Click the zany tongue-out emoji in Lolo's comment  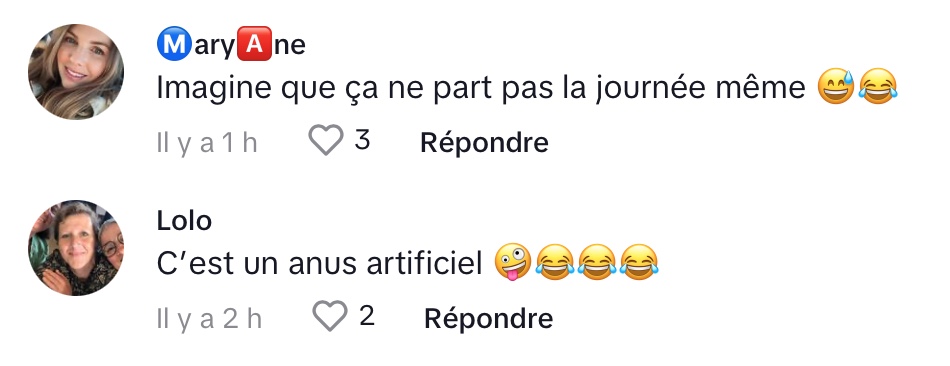click(513, 263)
